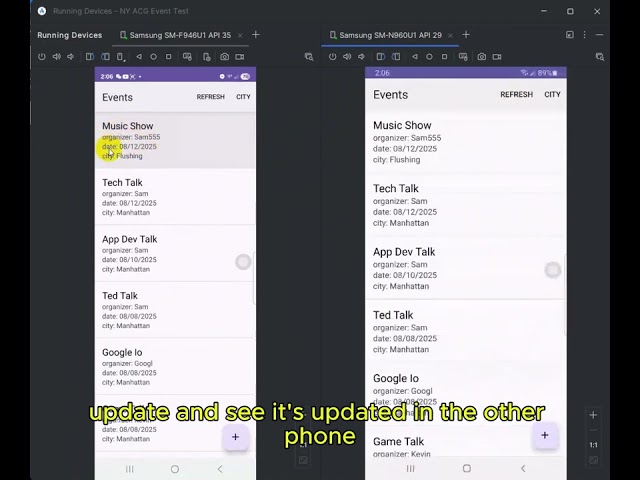This screenshot has height=480, width=640.
Task: Lower volume on the SM-F946U1 device toolbar
Action: (x=71, y=57)
